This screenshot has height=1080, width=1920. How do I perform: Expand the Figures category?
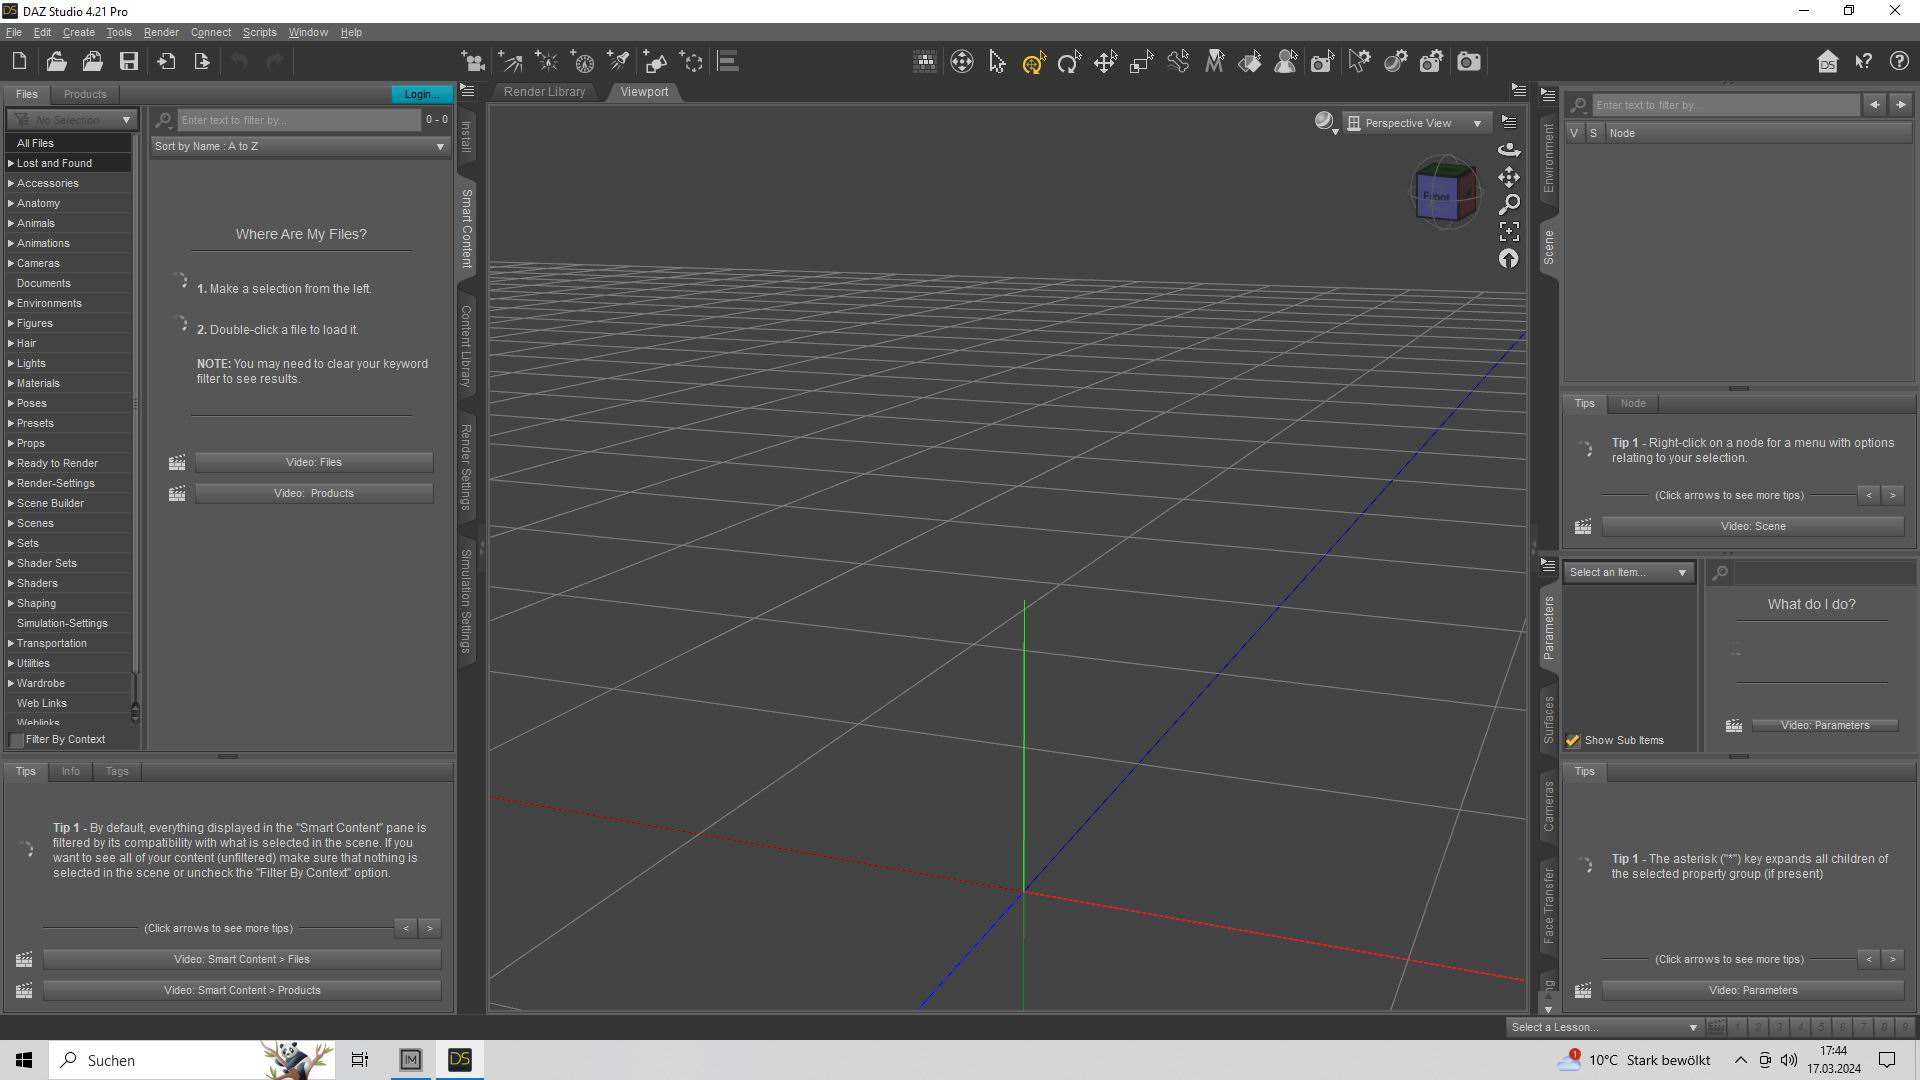pyautogui.click(x=11, y=323)
